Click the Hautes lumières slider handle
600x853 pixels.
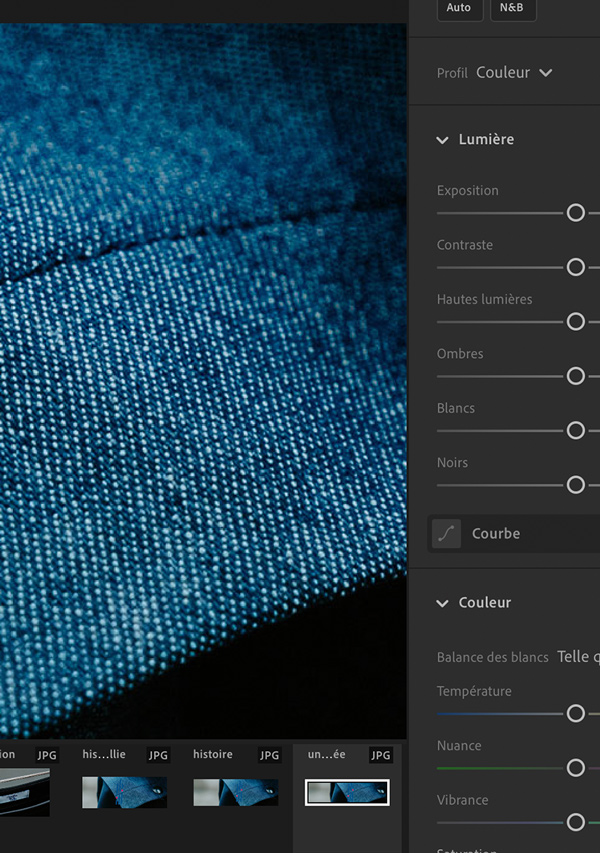[576, 322]
